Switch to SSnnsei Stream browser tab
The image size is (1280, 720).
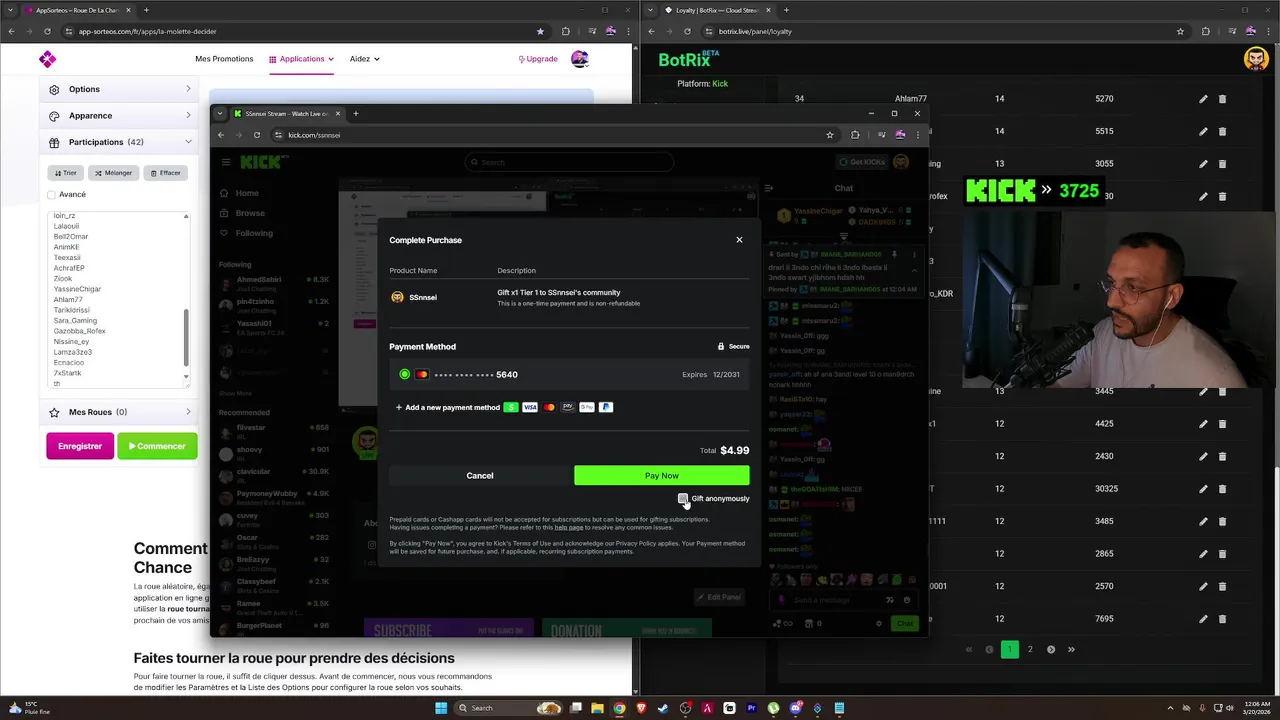pyautogui.click(x=287, y=113)
